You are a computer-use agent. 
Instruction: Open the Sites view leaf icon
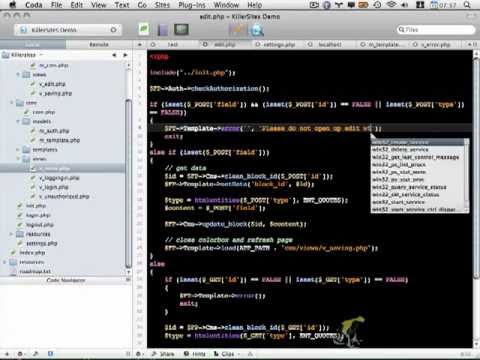pyautogui.click(x=143, y=30)
